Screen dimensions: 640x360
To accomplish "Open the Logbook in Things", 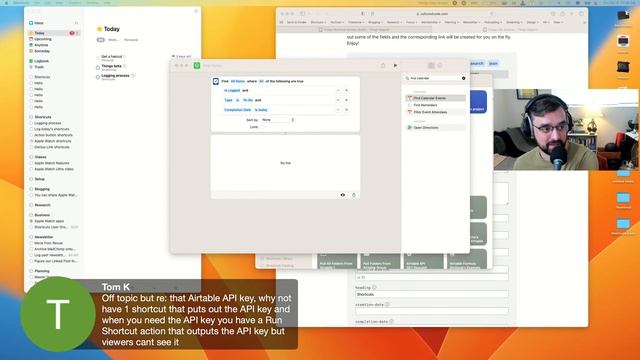I will click(x=53, y=61).
